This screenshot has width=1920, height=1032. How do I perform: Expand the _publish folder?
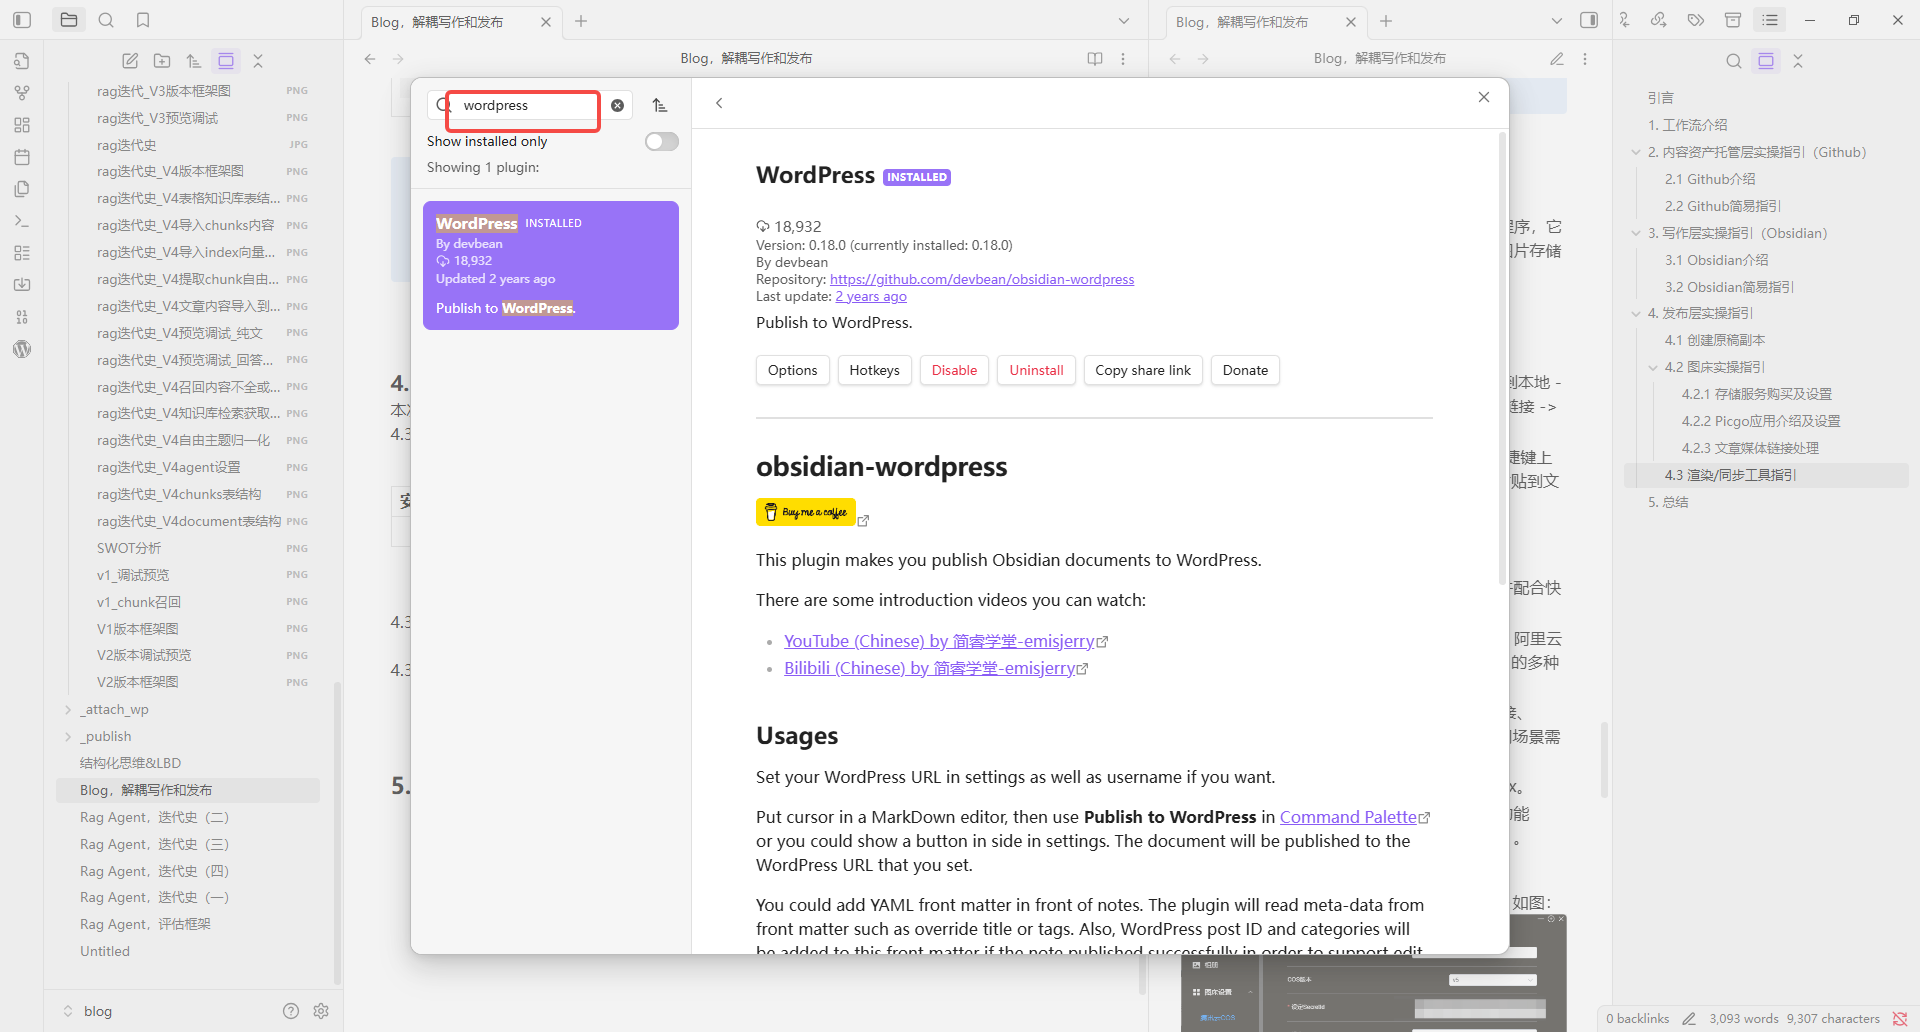[68, 737]
